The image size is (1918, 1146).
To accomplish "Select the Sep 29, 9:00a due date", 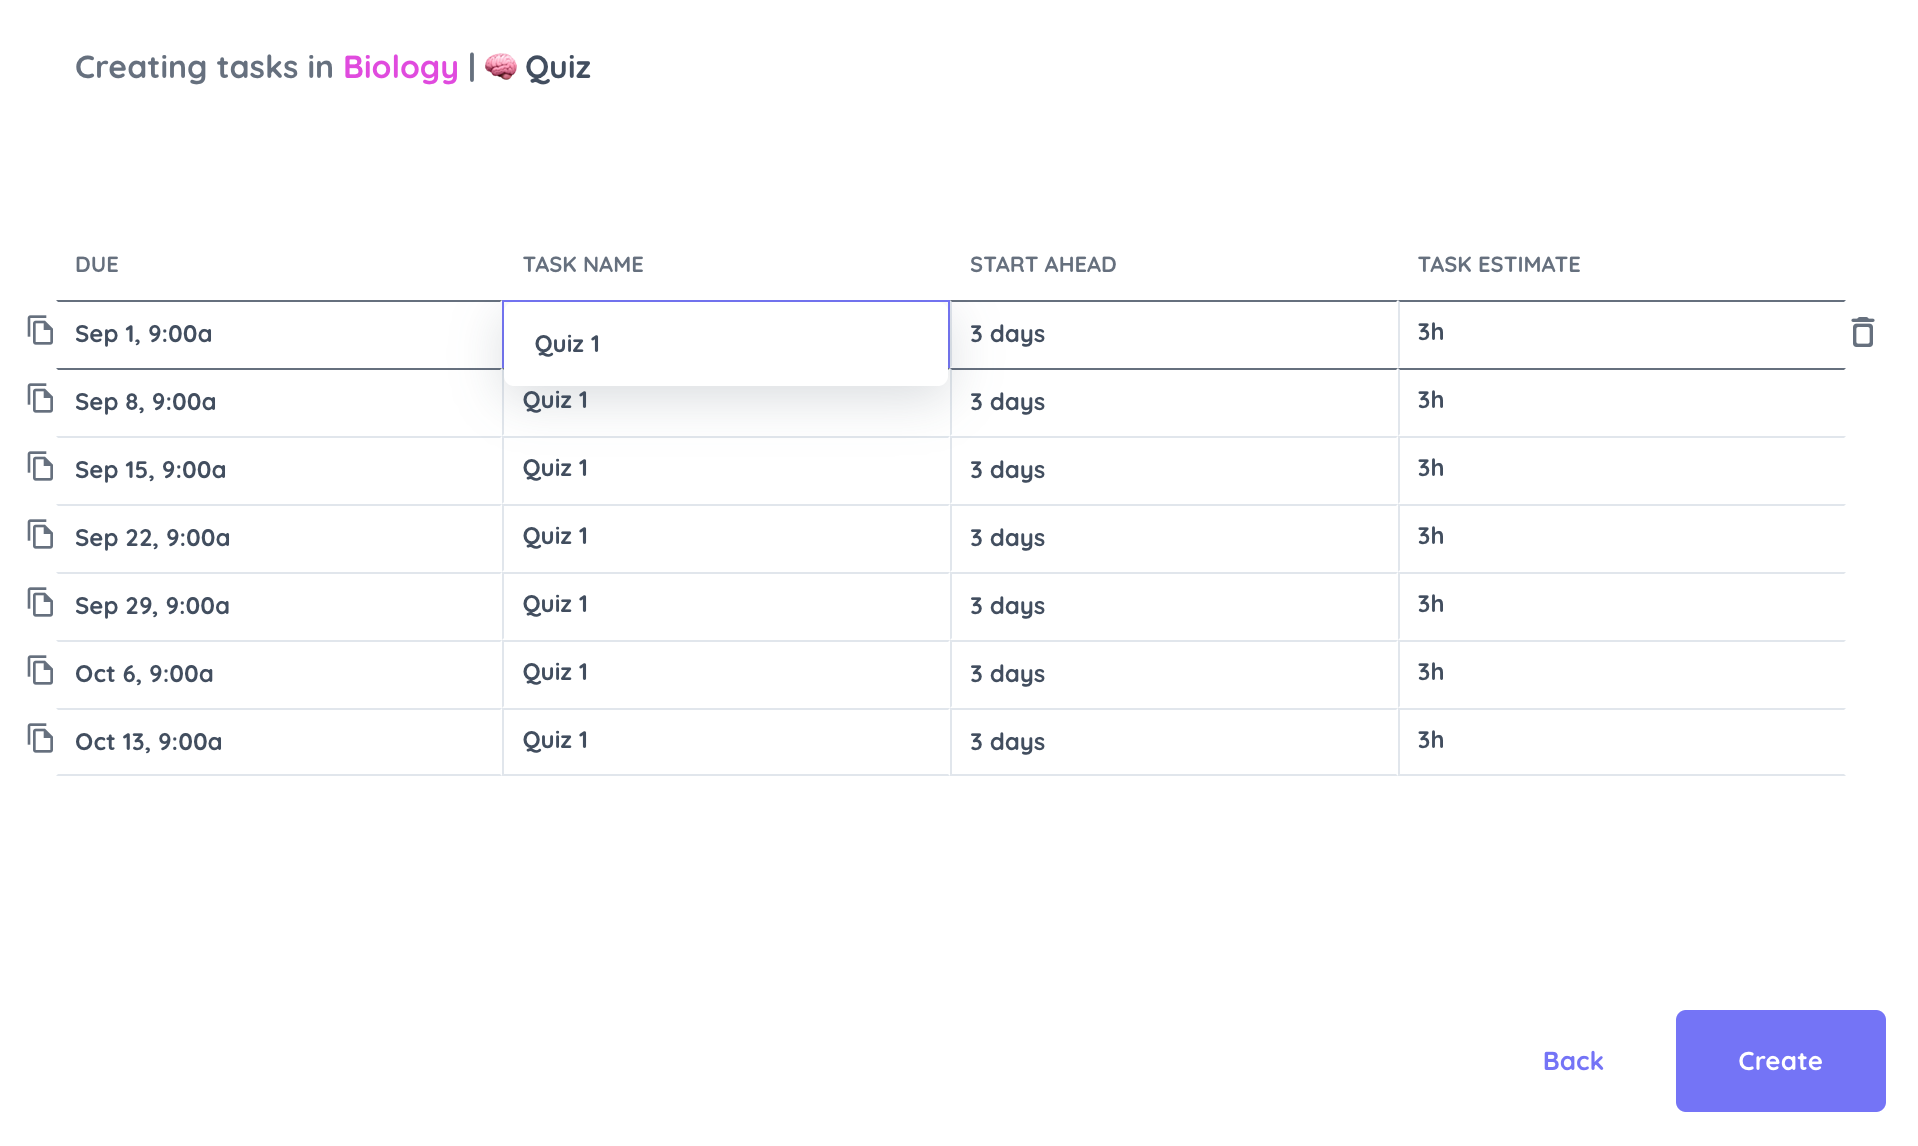I will coord(279,606).
